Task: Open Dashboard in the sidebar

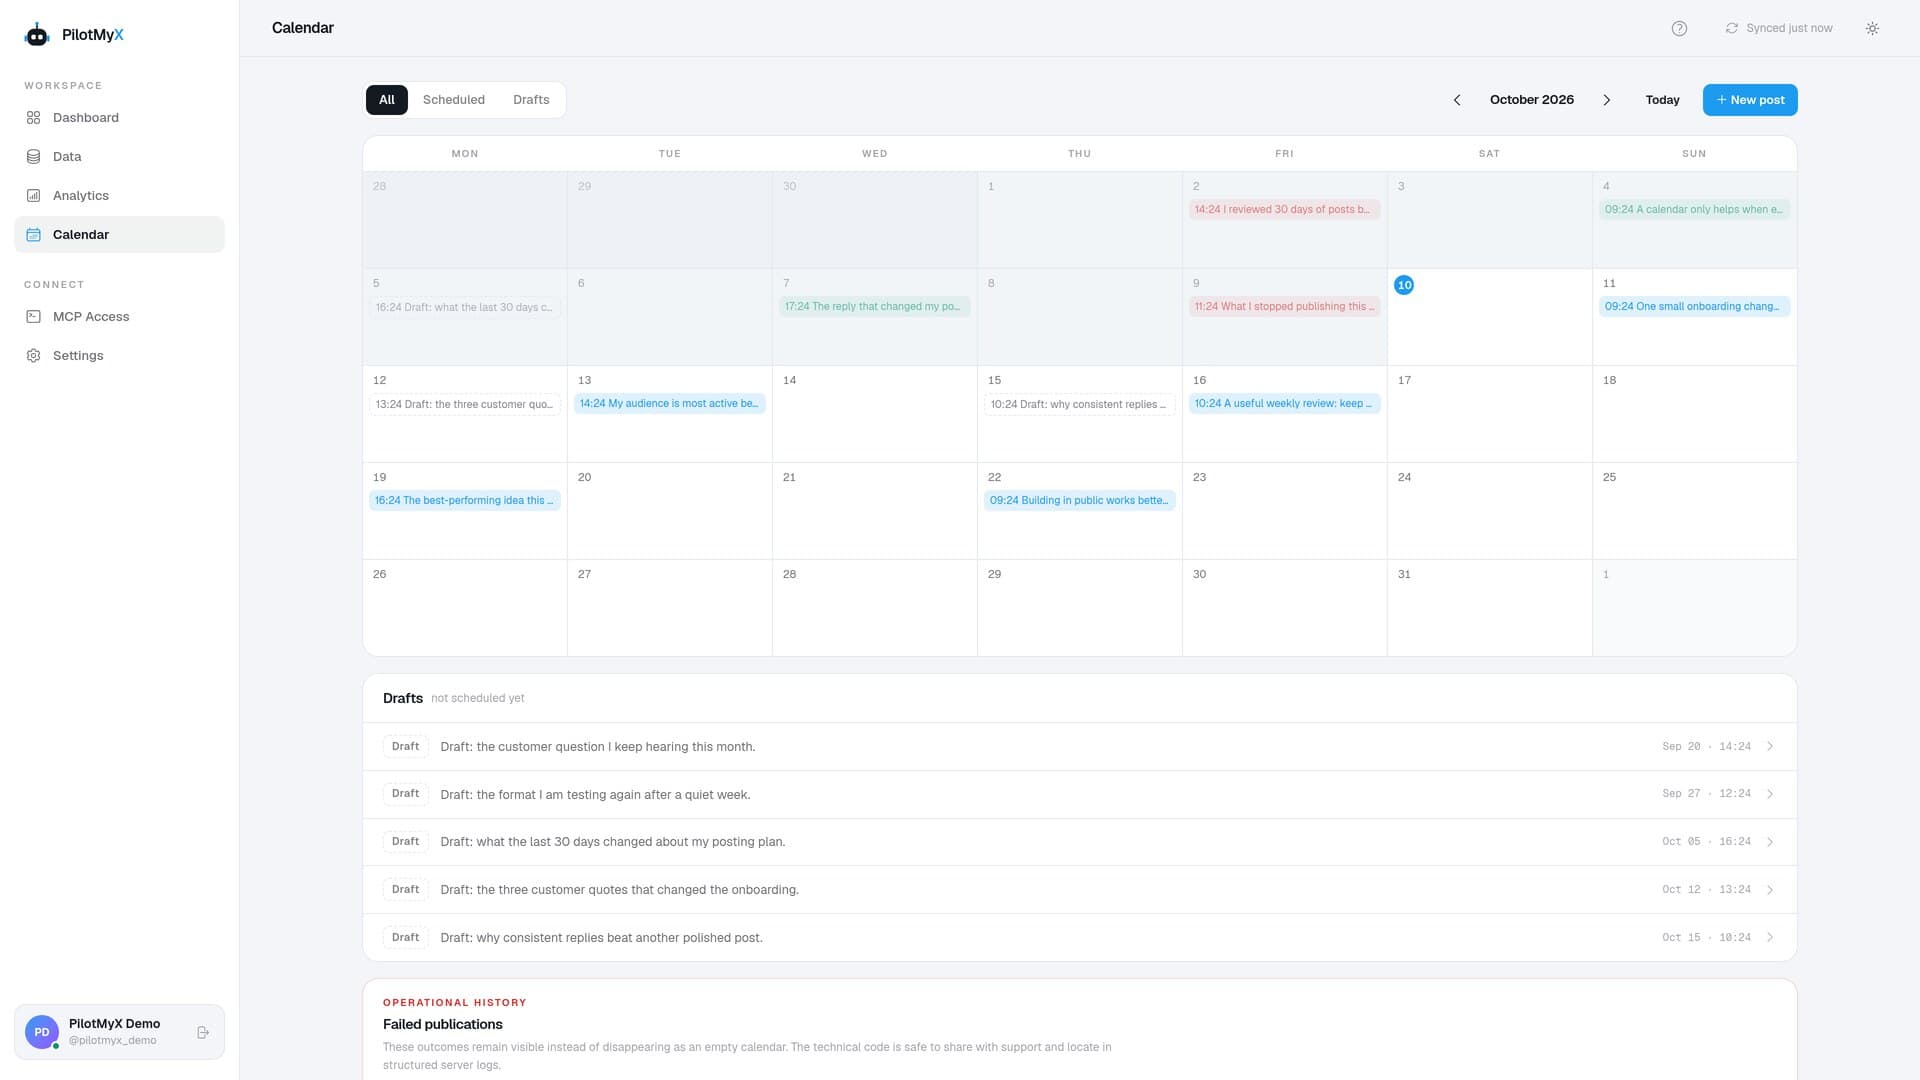Action: click(x=119, y=118)
